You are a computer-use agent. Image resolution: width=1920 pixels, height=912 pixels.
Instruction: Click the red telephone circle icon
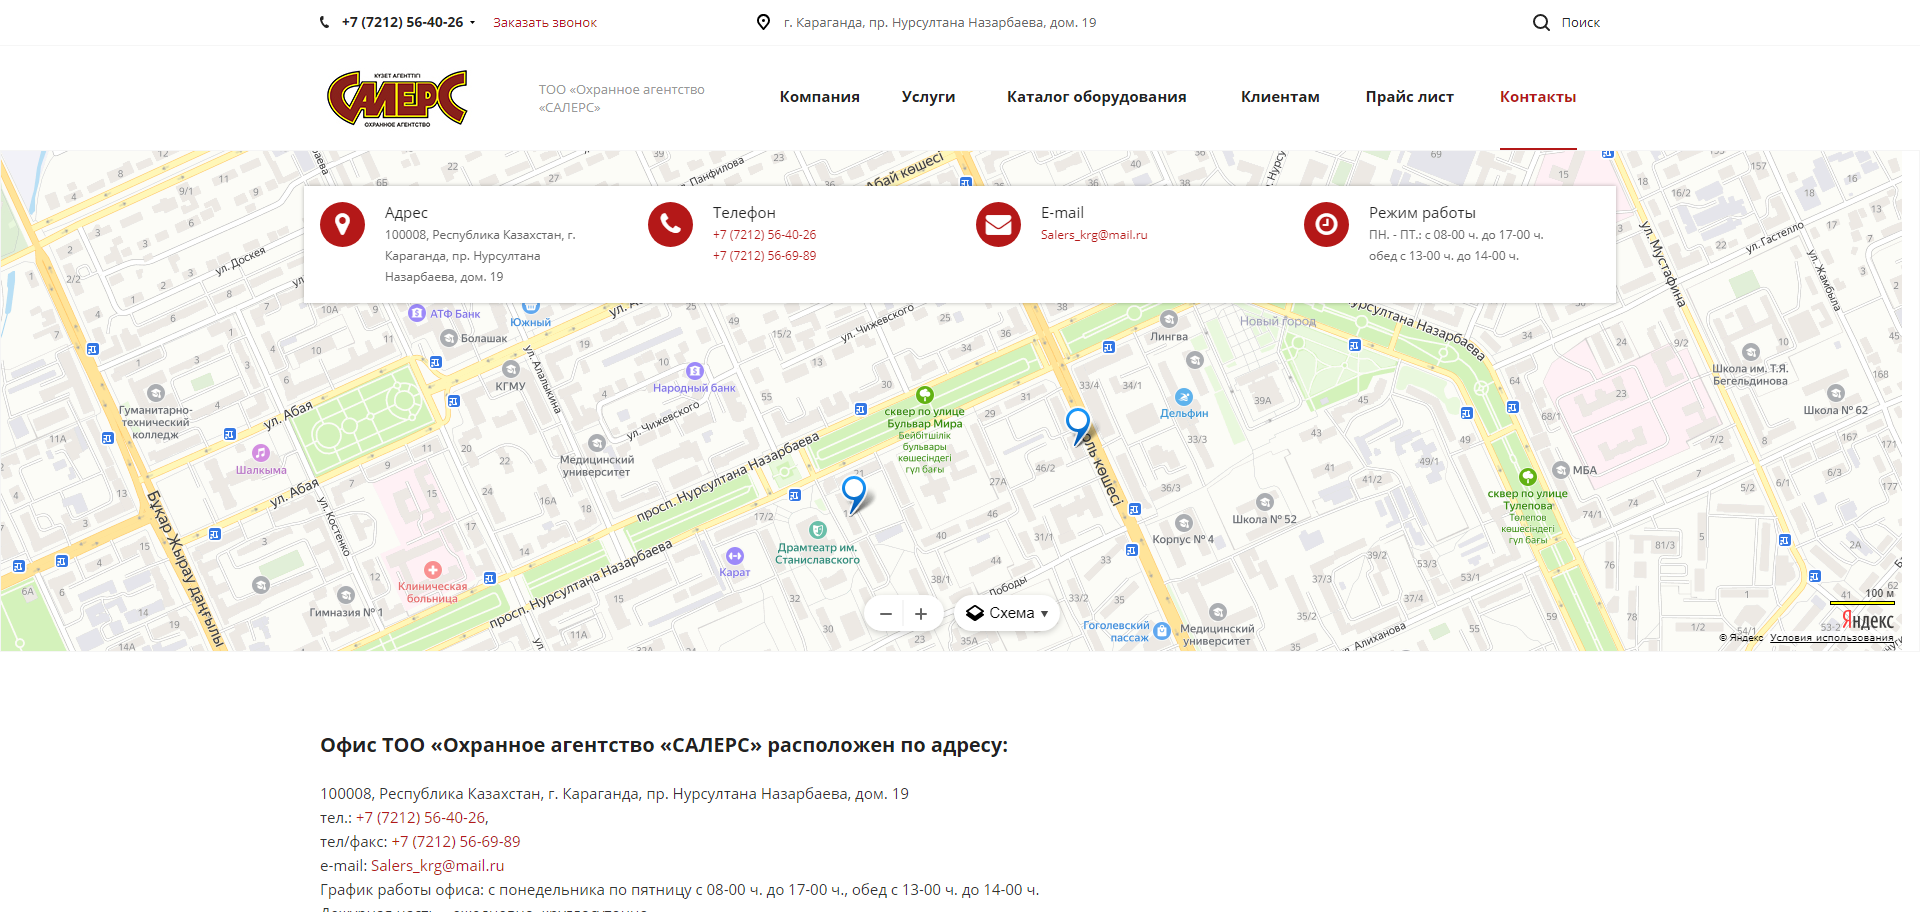pyautogui.click(x=670, y=225)
